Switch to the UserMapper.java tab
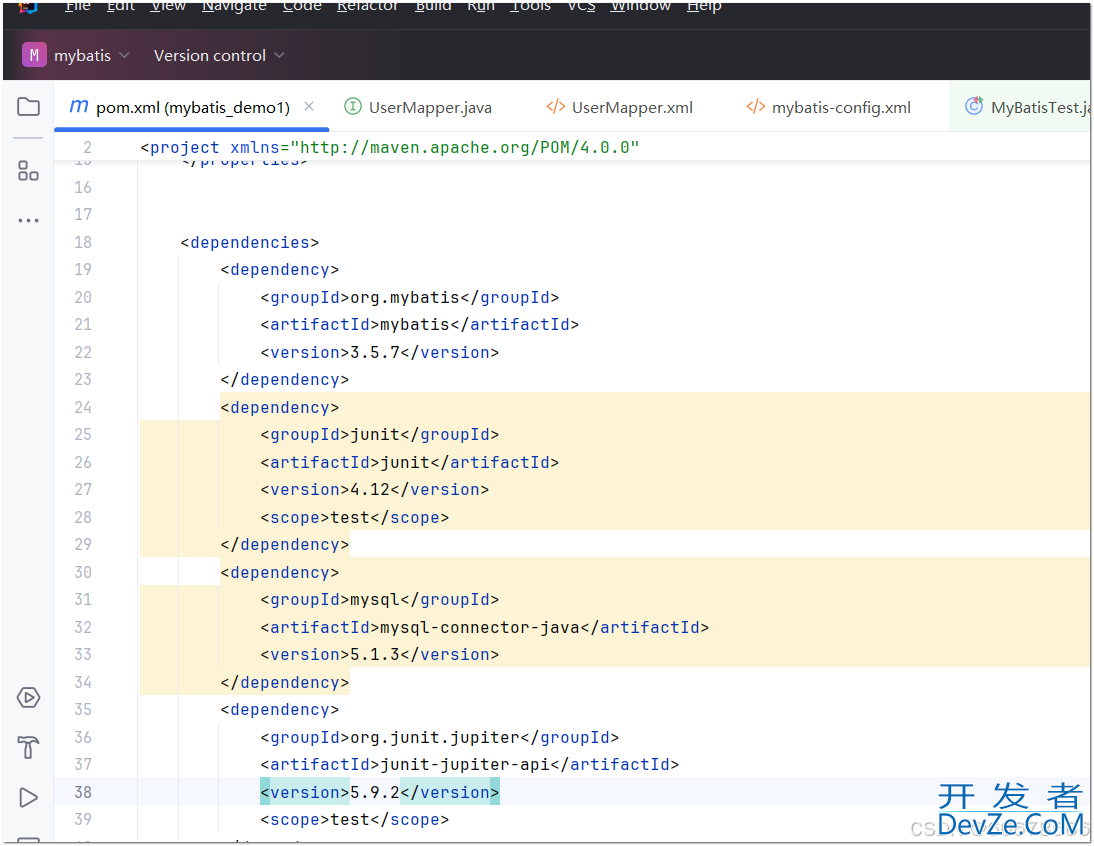Viewport: 1094px width, 846px height. tap(418, 107)
